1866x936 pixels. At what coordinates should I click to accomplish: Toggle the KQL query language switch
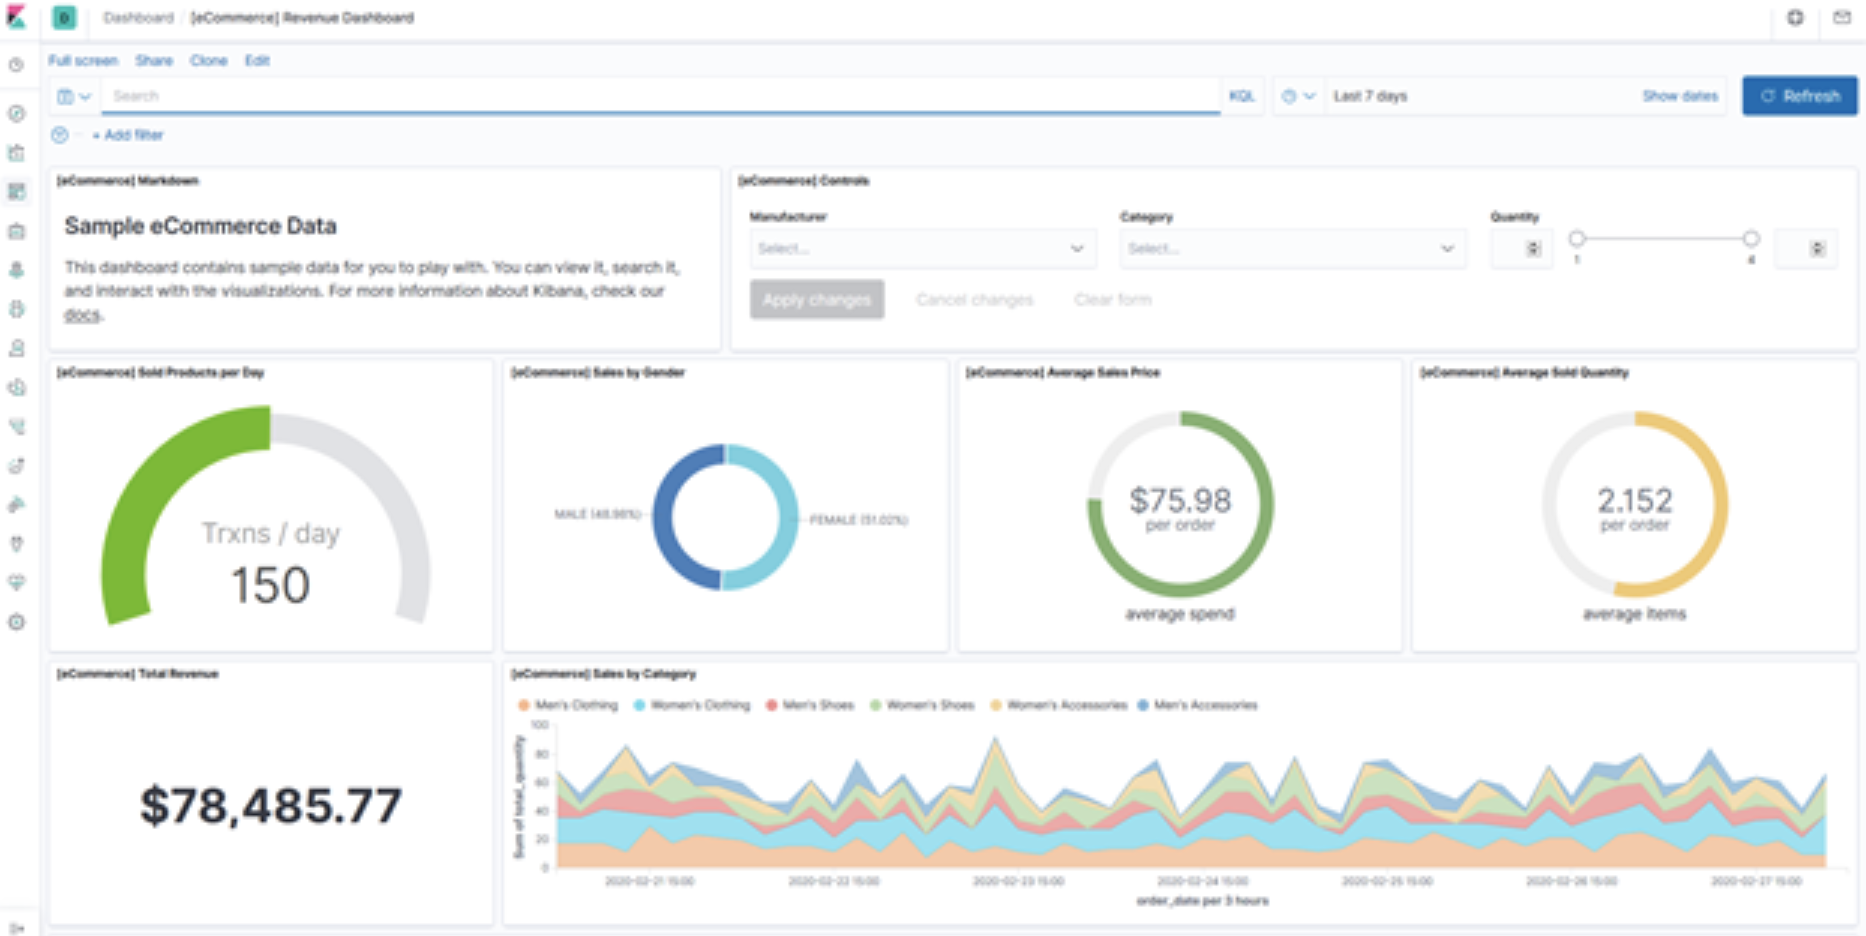point(1241,96)
